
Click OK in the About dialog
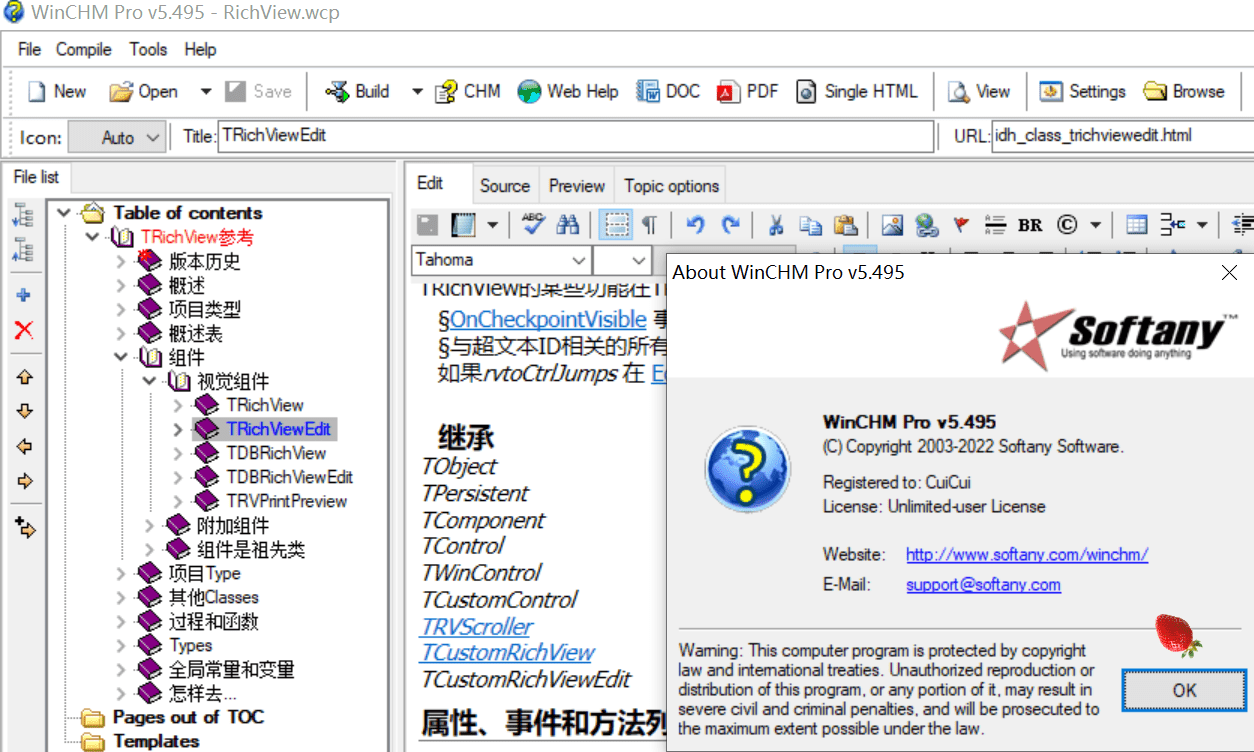pos(1185,690)
